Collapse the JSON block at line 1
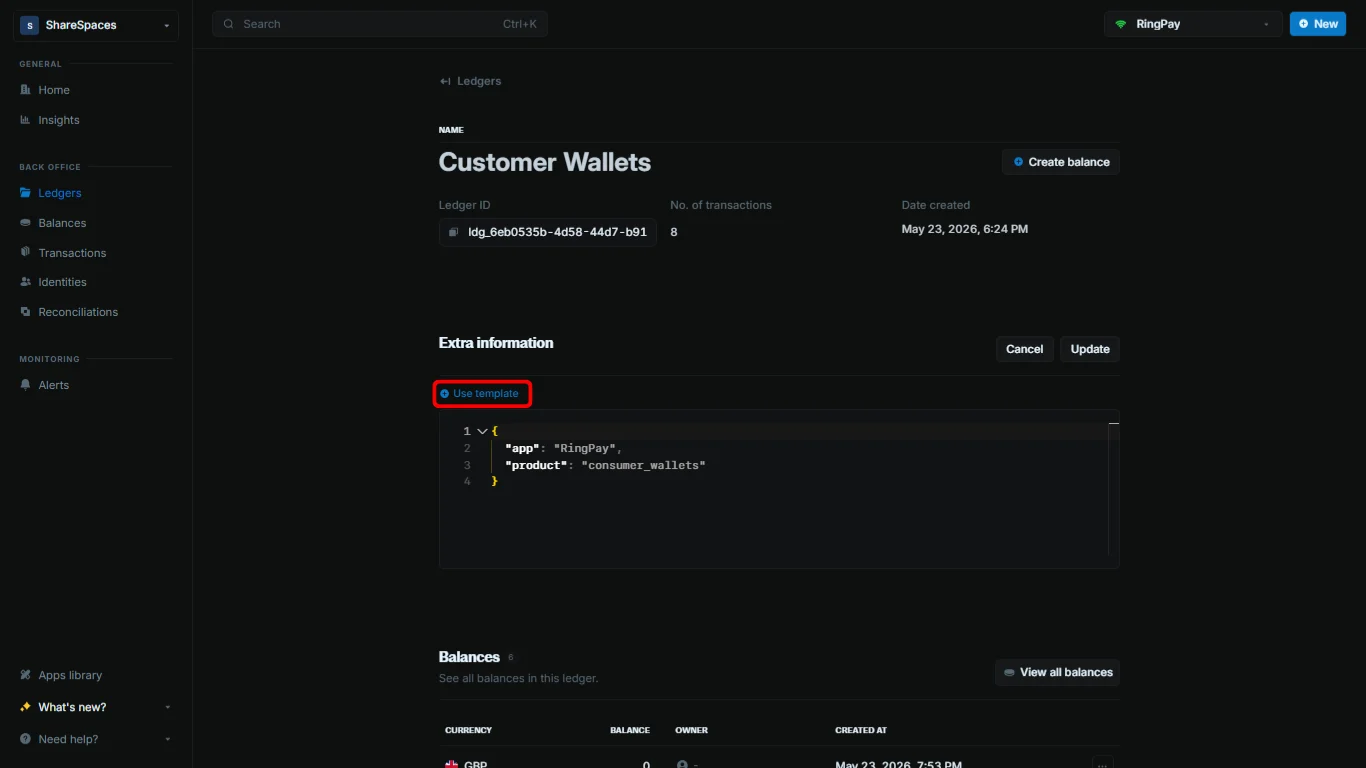The image size is (1366, 768). point(482,431)
